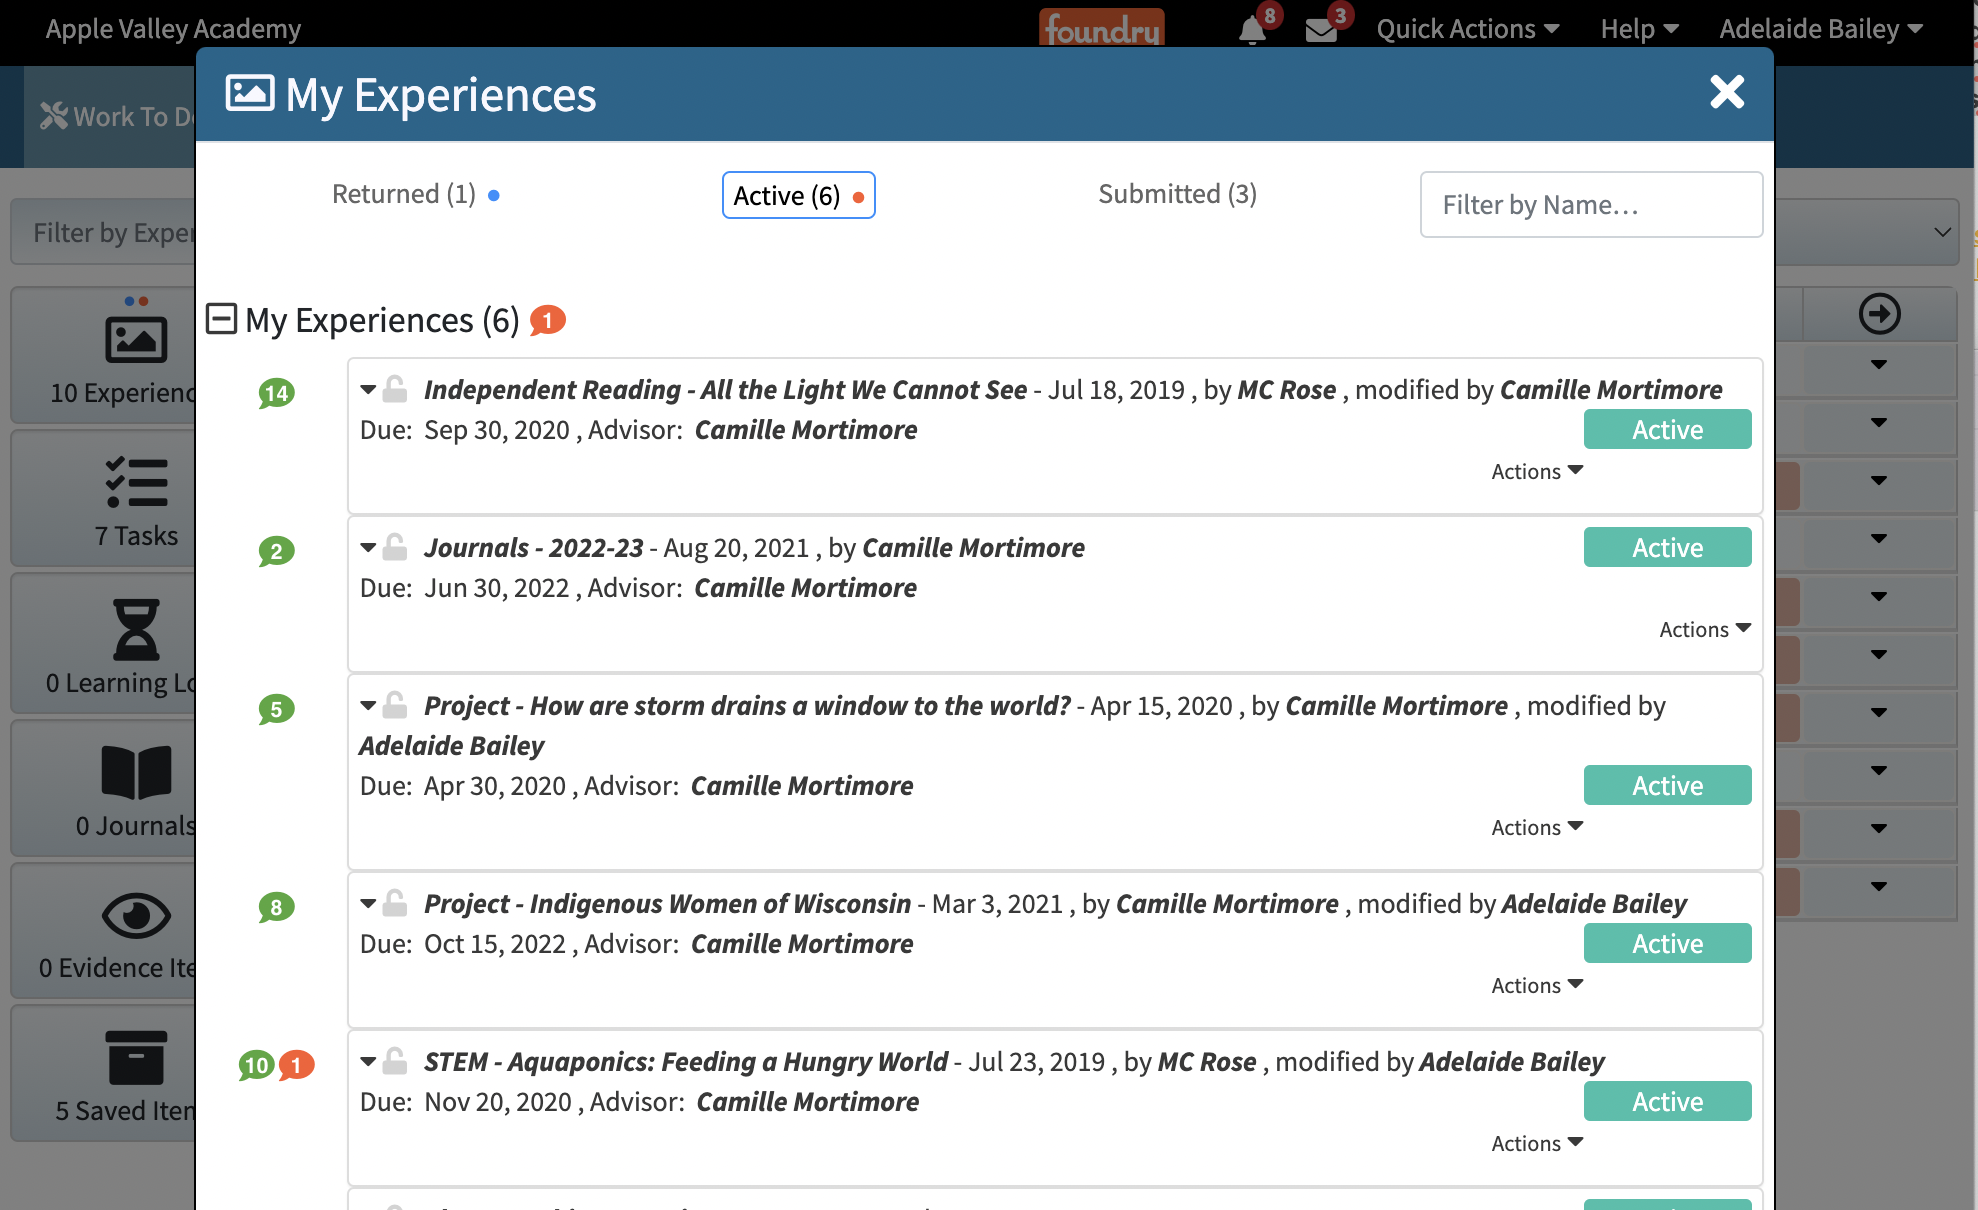This screenshot has height=1210, width=1978.
Task: Click the orange 1 alert bubble for Aquaponics
Action: pyautogui.click(x=296, y=1065)
